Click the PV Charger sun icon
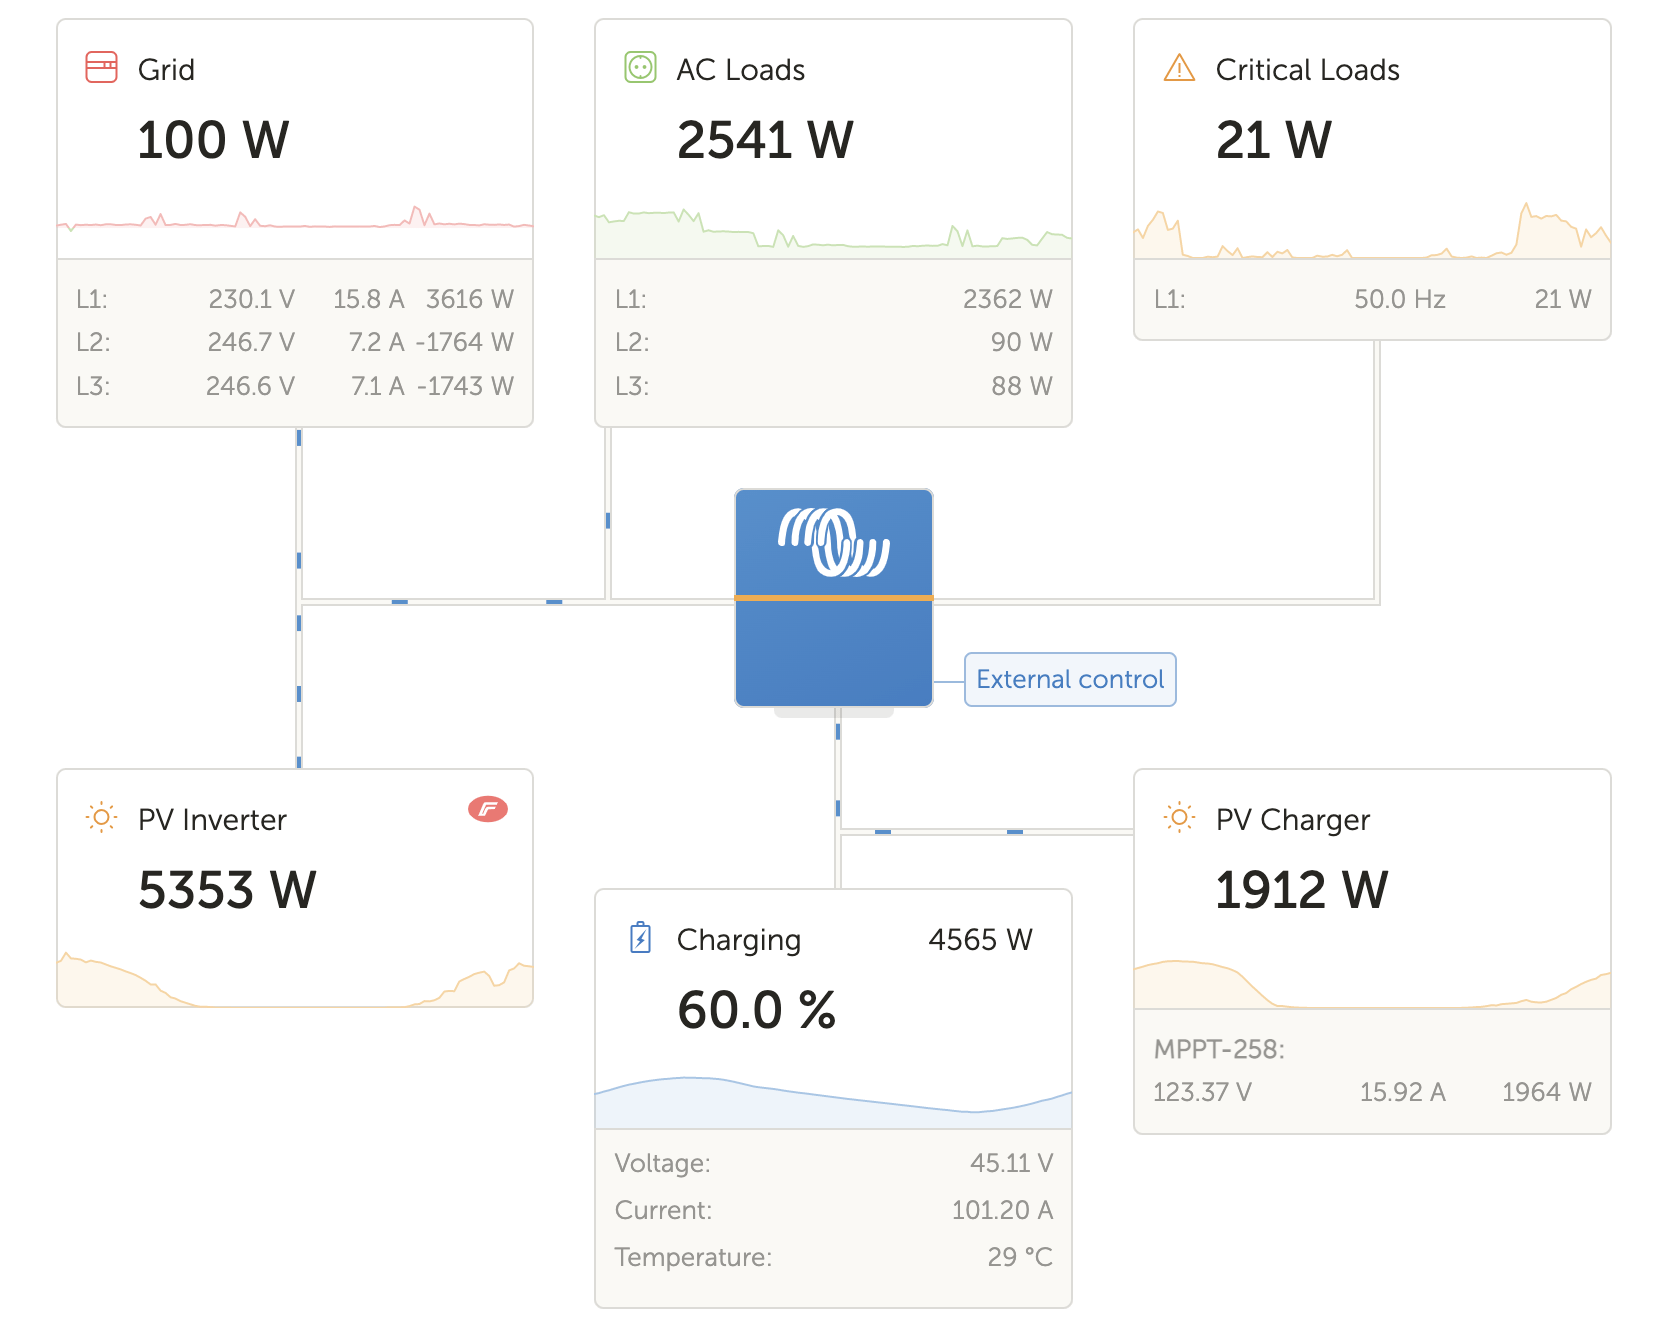1674x1324 pixels. pos(1179,818)
